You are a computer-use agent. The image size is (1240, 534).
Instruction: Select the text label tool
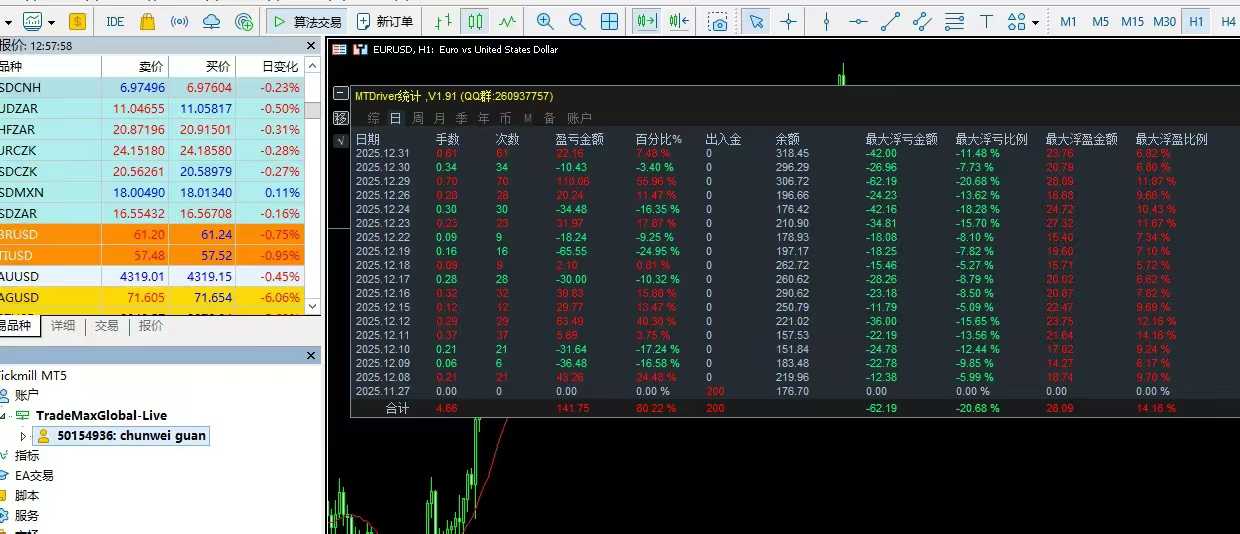click(x=987, y=21)
